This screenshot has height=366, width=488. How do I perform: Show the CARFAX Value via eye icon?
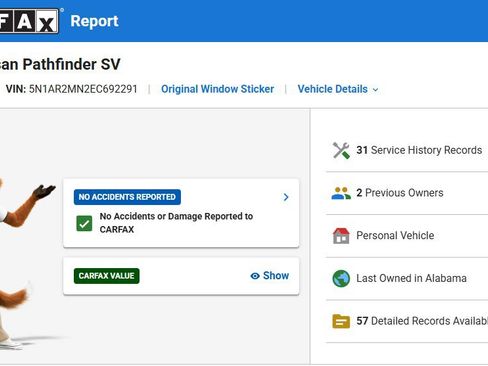coord(269,276)
